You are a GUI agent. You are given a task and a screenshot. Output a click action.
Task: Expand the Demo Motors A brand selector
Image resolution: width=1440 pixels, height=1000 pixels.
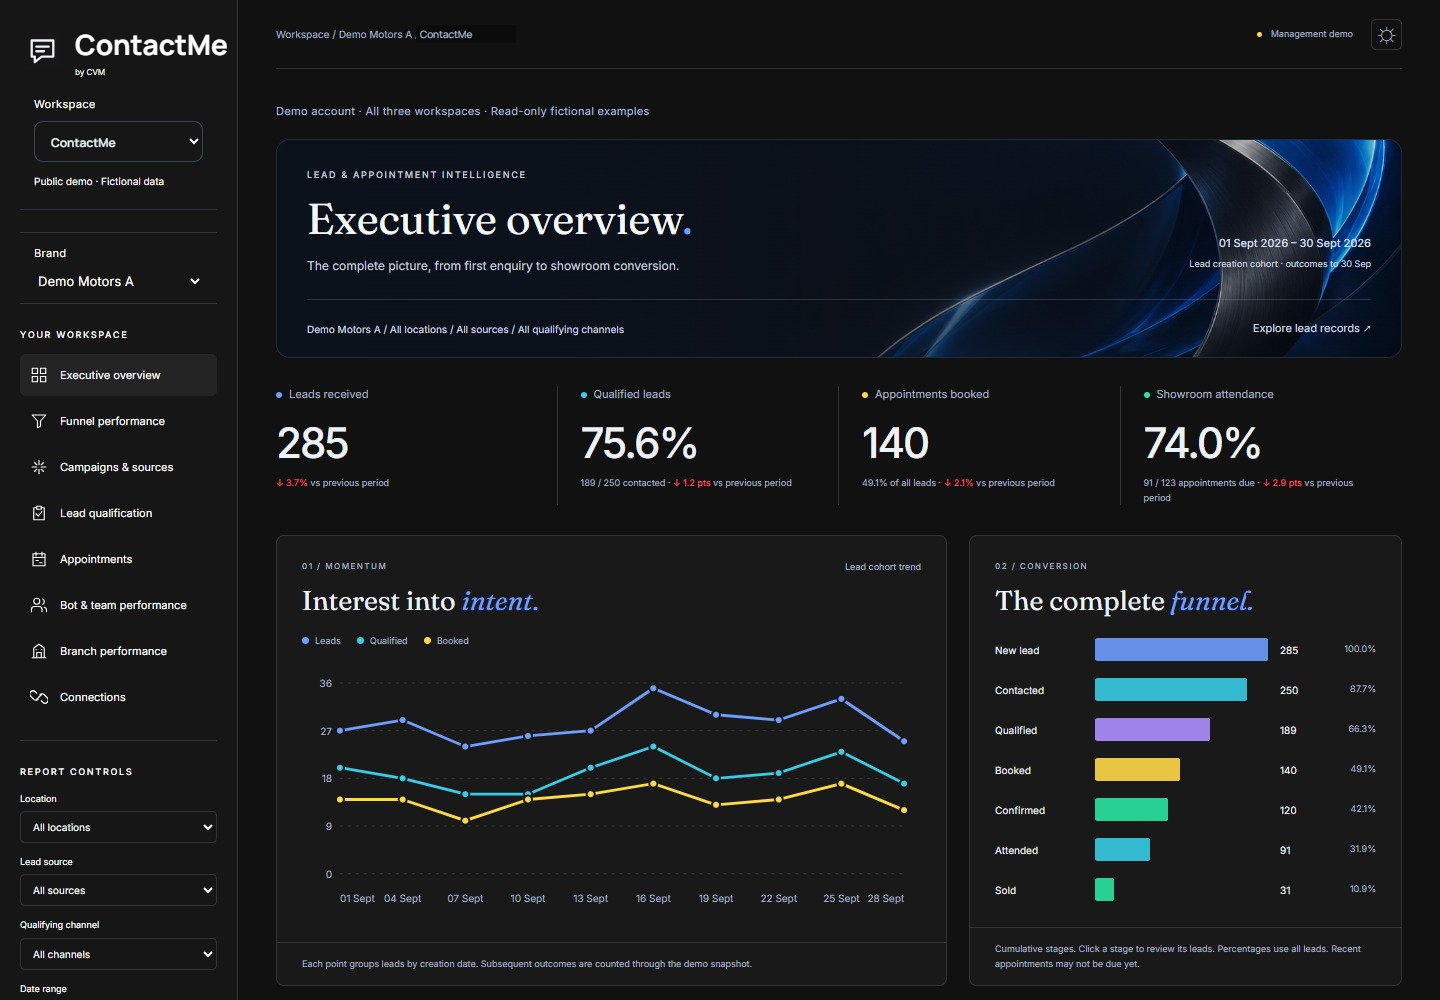coord(118,281)
